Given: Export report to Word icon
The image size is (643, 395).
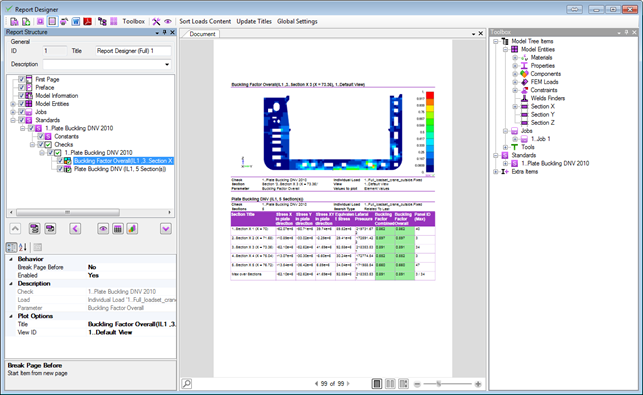Looking at the screenshot, I should 75,21.
